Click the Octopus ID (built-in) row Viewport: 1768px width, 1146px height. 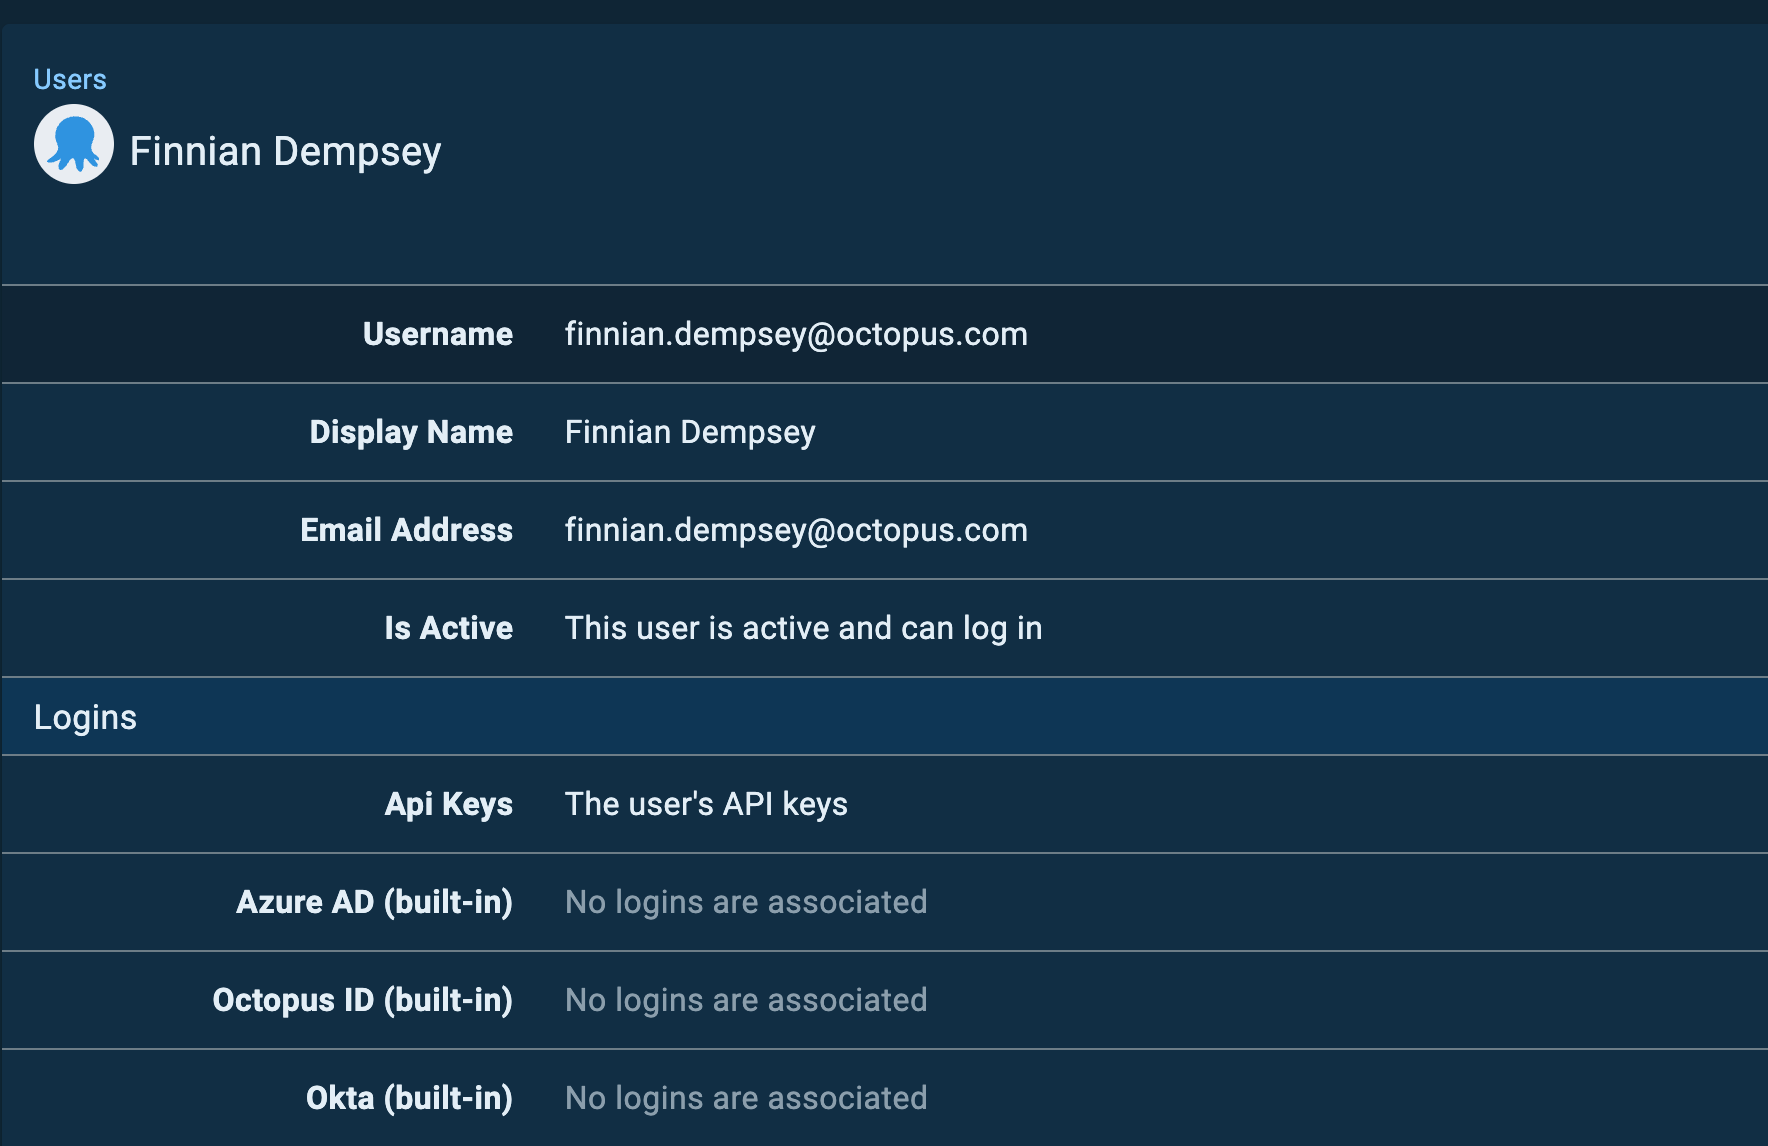745,1000
